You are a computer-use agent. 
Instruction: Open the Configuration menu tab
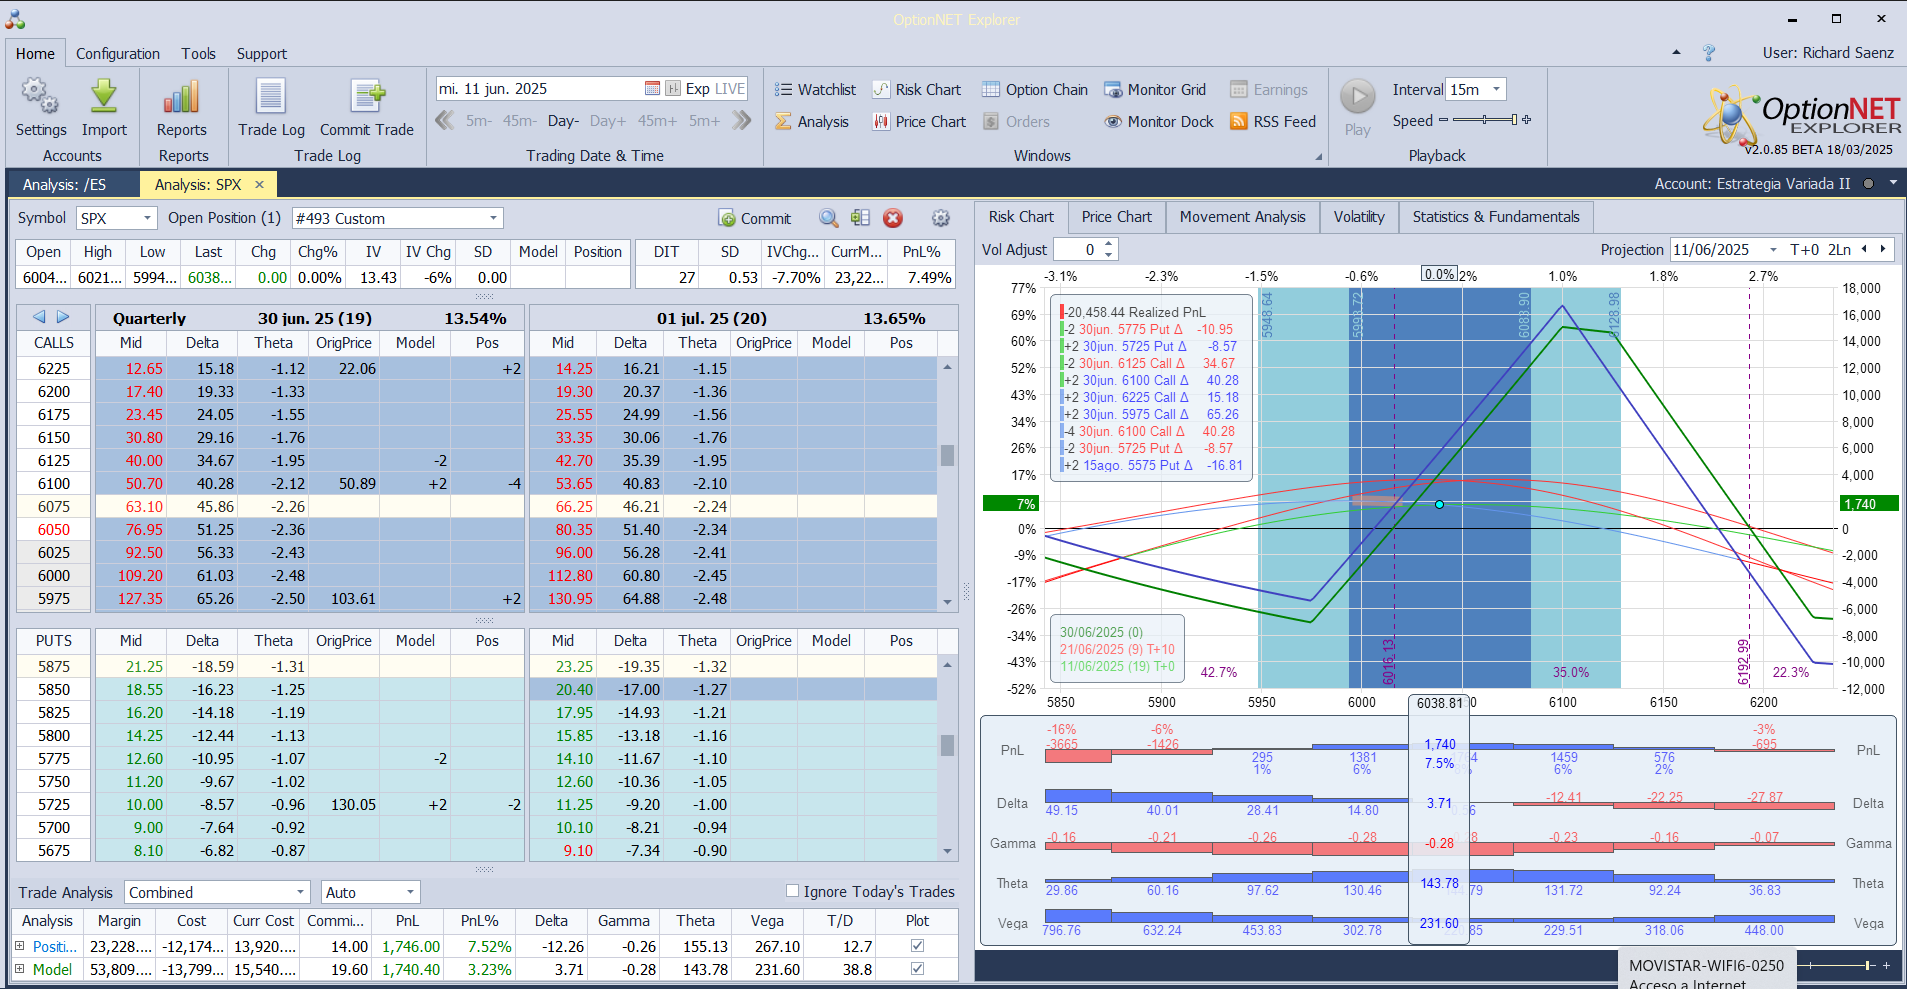tap(118, 54)
